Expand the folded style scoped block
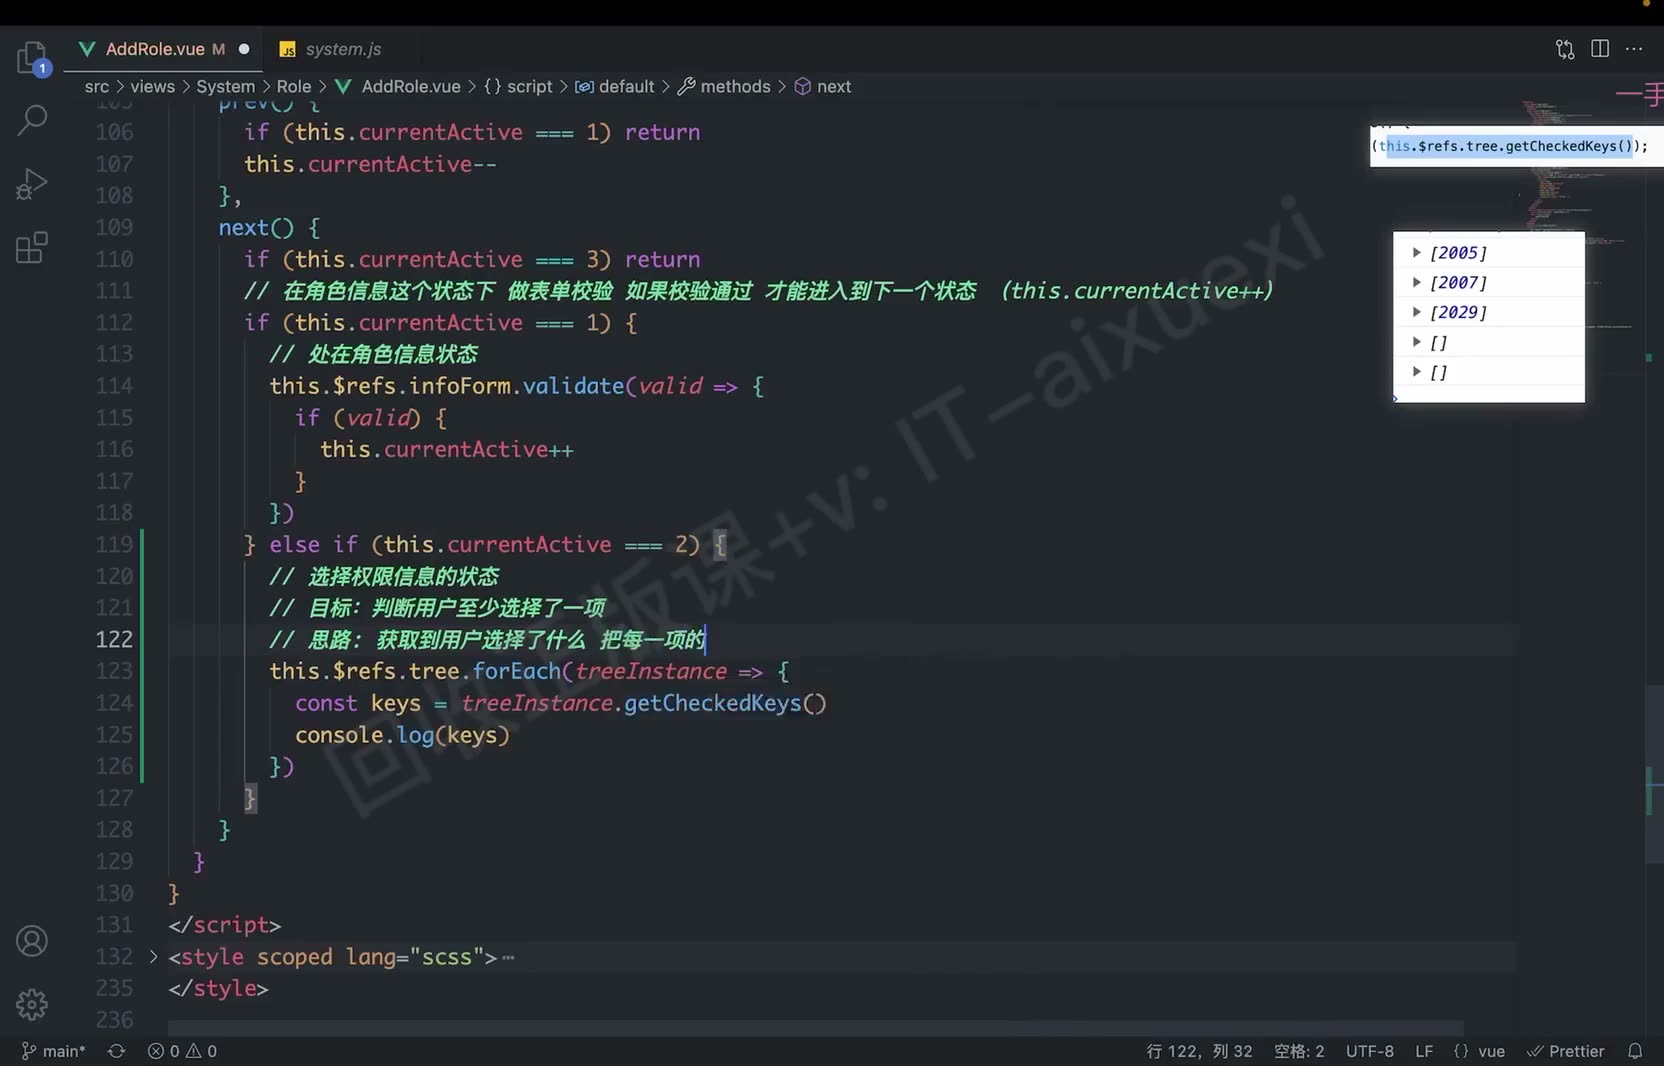Image resolution: width=1664 pixels, height=1066 pixels. pos(153,957)
